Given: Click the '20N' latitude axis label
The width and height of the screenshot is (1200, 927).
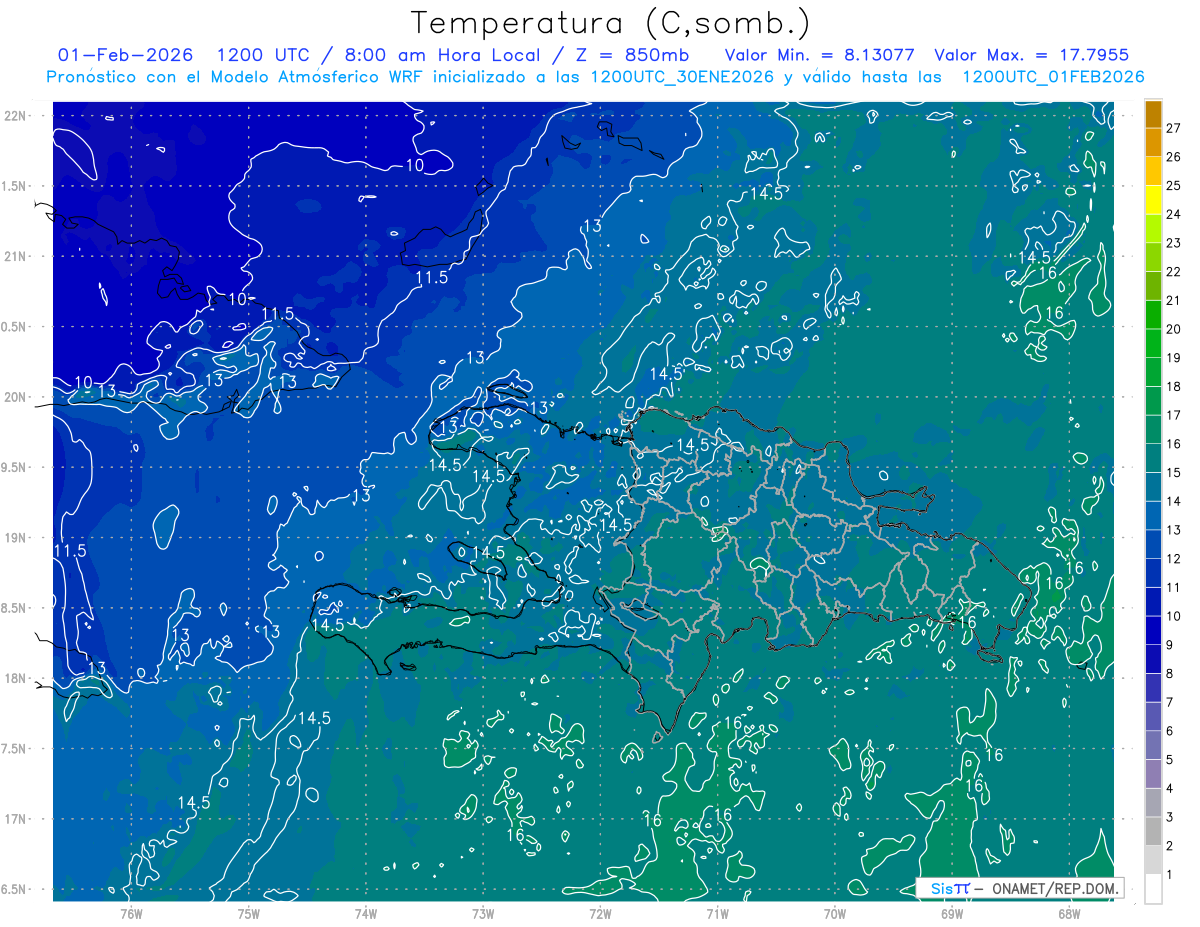Looking at the screenshot, I should [16, 397].
